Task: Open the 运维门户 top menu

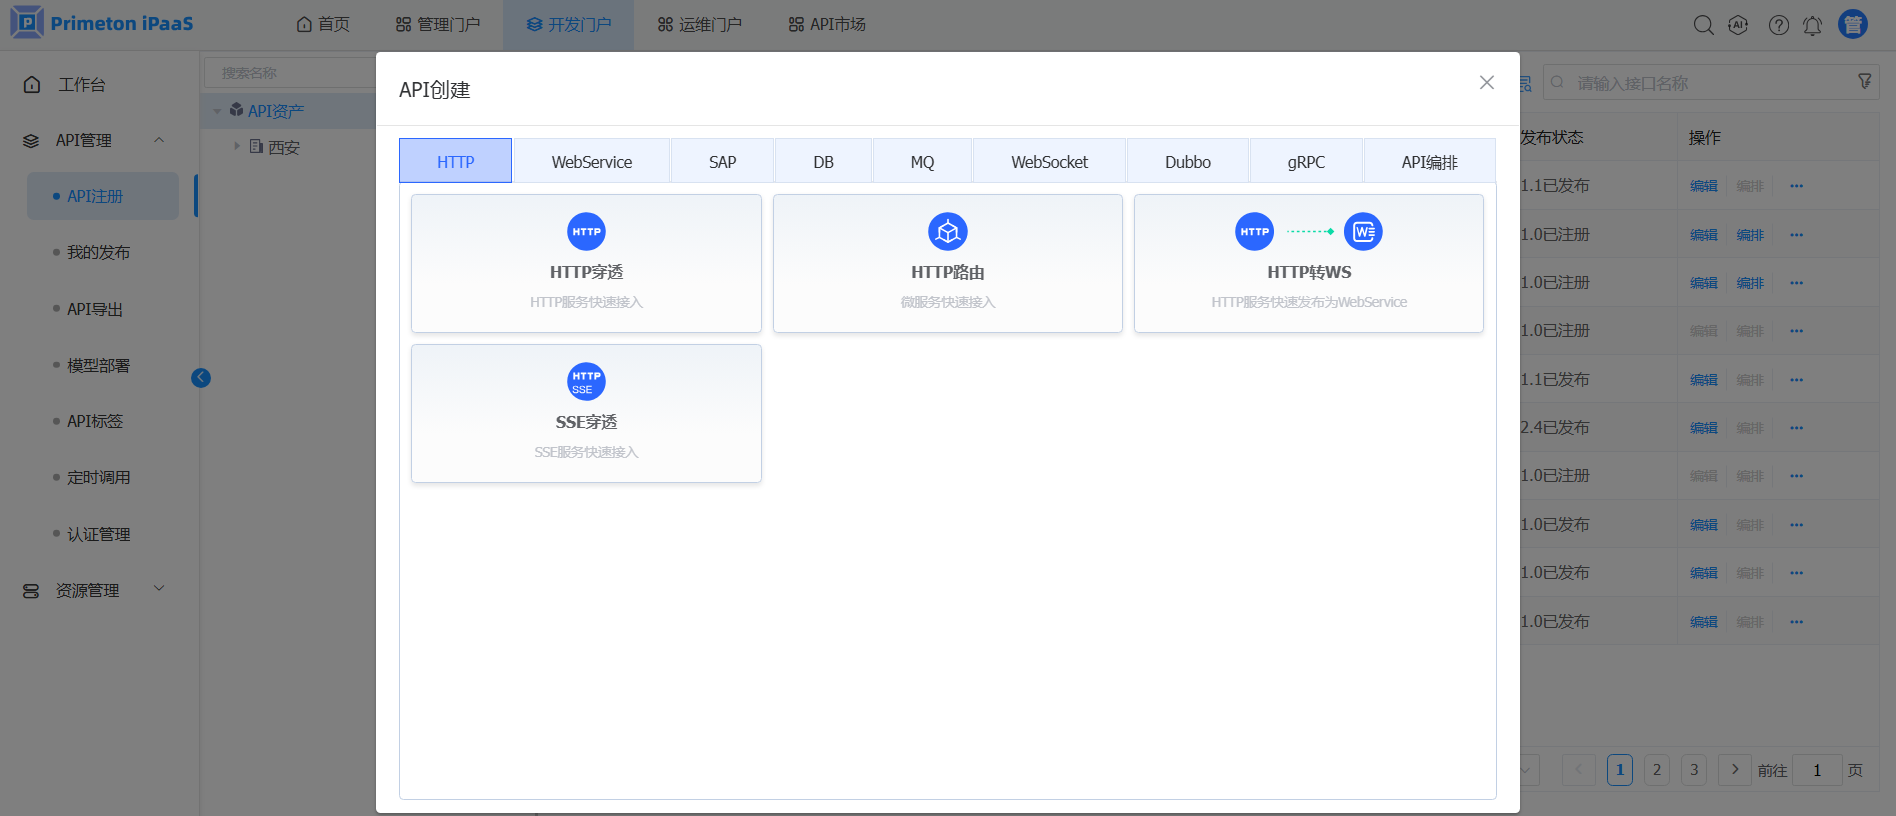Action: 700,25
